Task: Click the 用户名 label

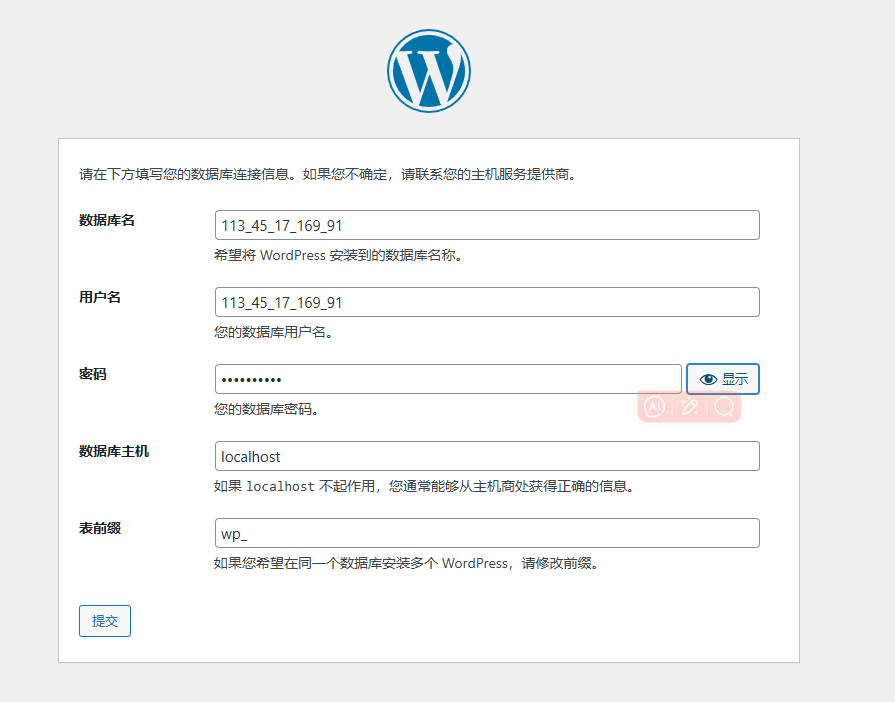Action: [100, 297]
